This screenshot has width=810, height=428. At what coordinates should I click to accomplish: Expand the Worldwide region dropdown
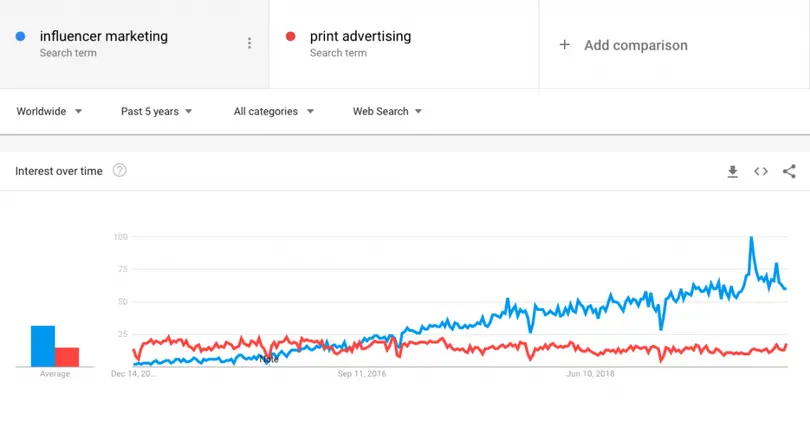pos(49,111)
